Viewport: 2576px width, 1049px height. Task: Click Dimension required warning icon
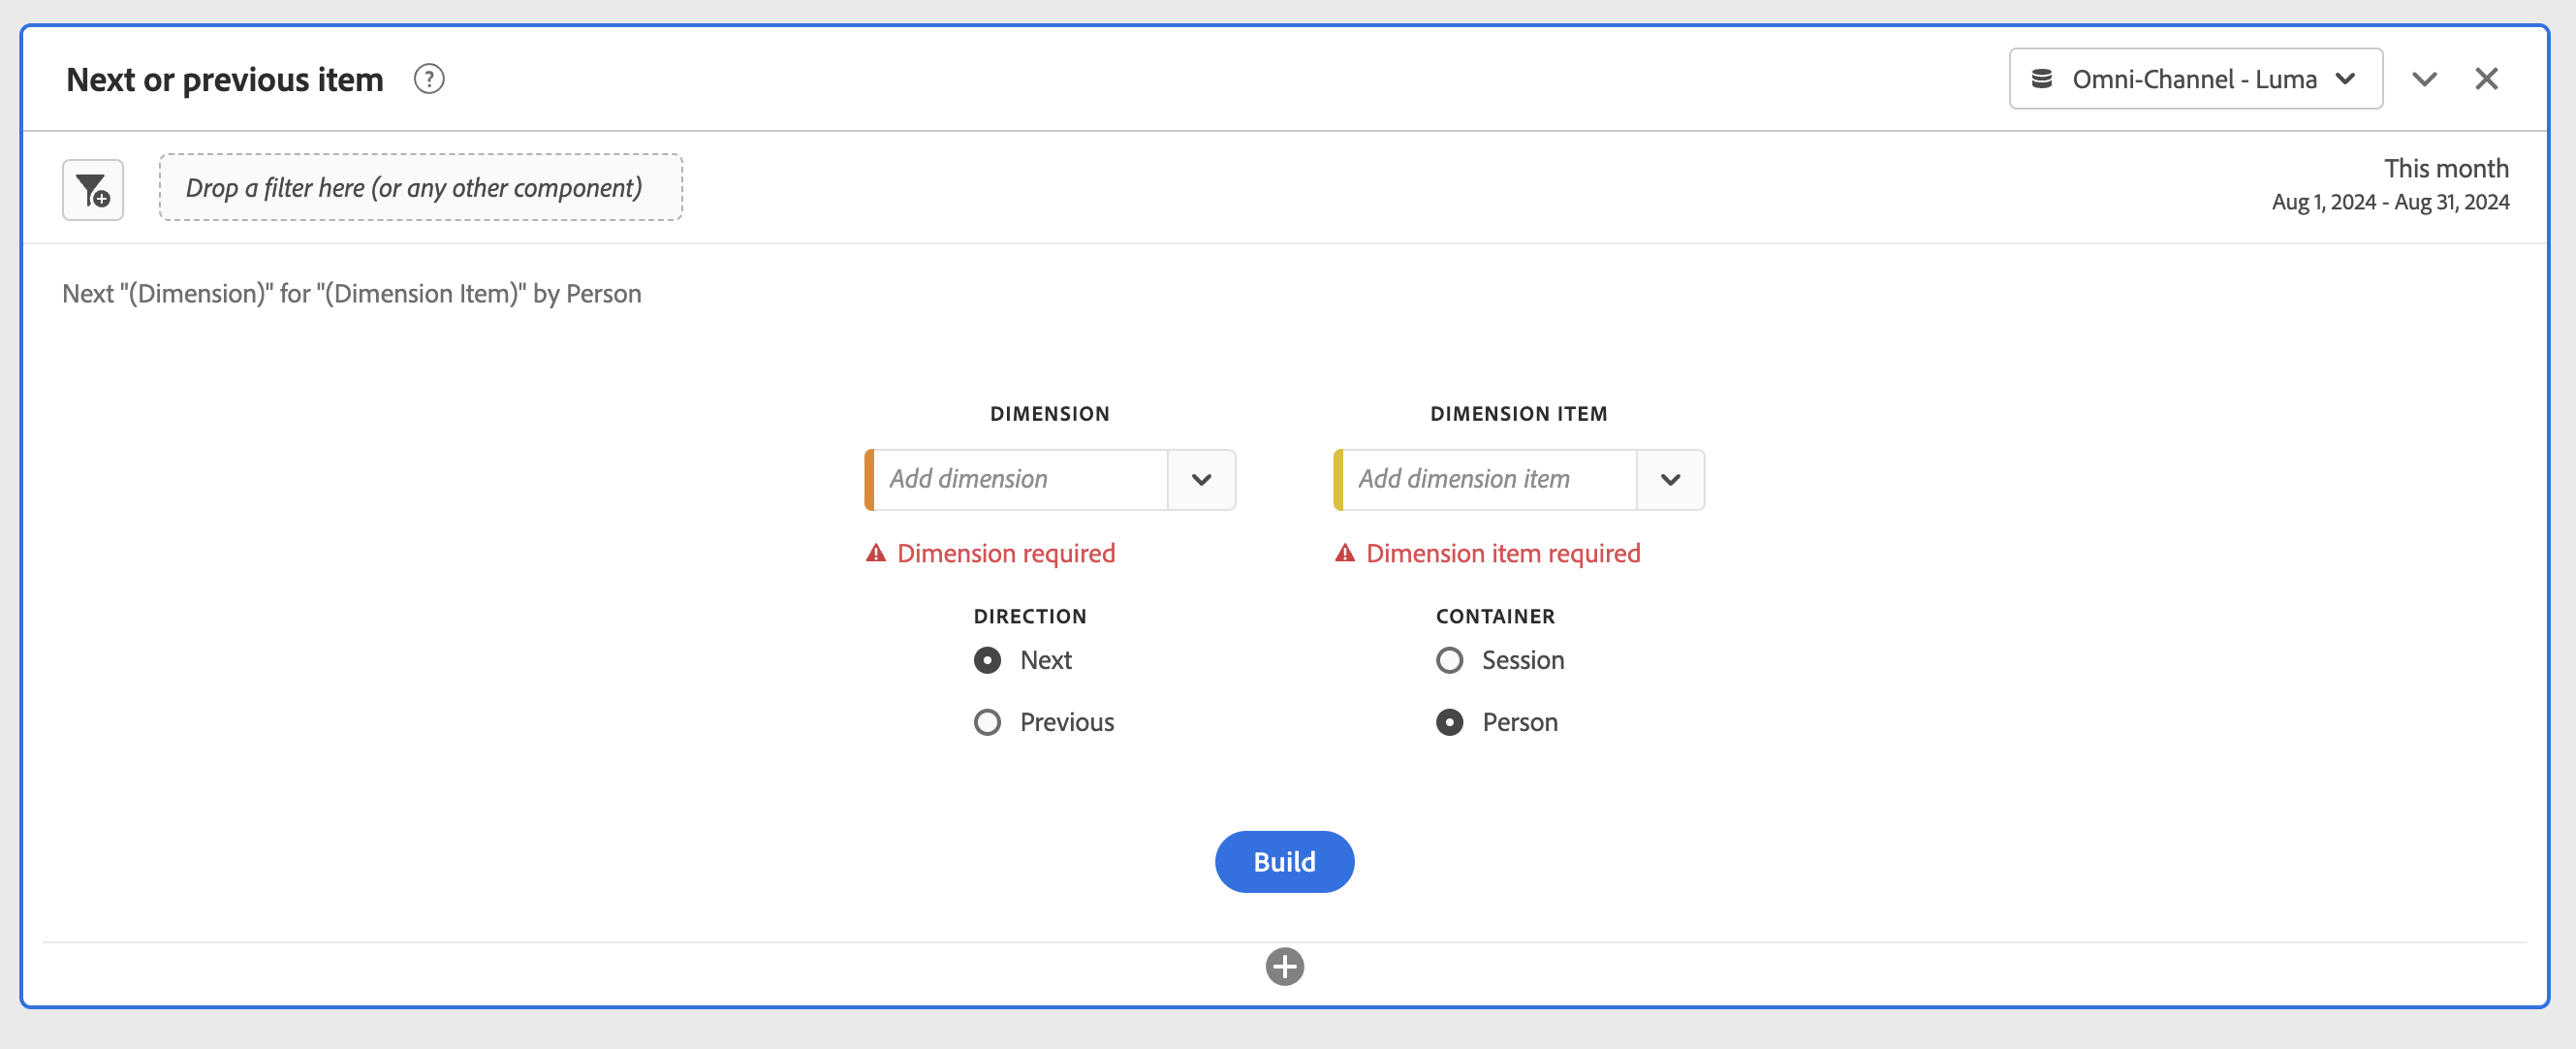876,553
